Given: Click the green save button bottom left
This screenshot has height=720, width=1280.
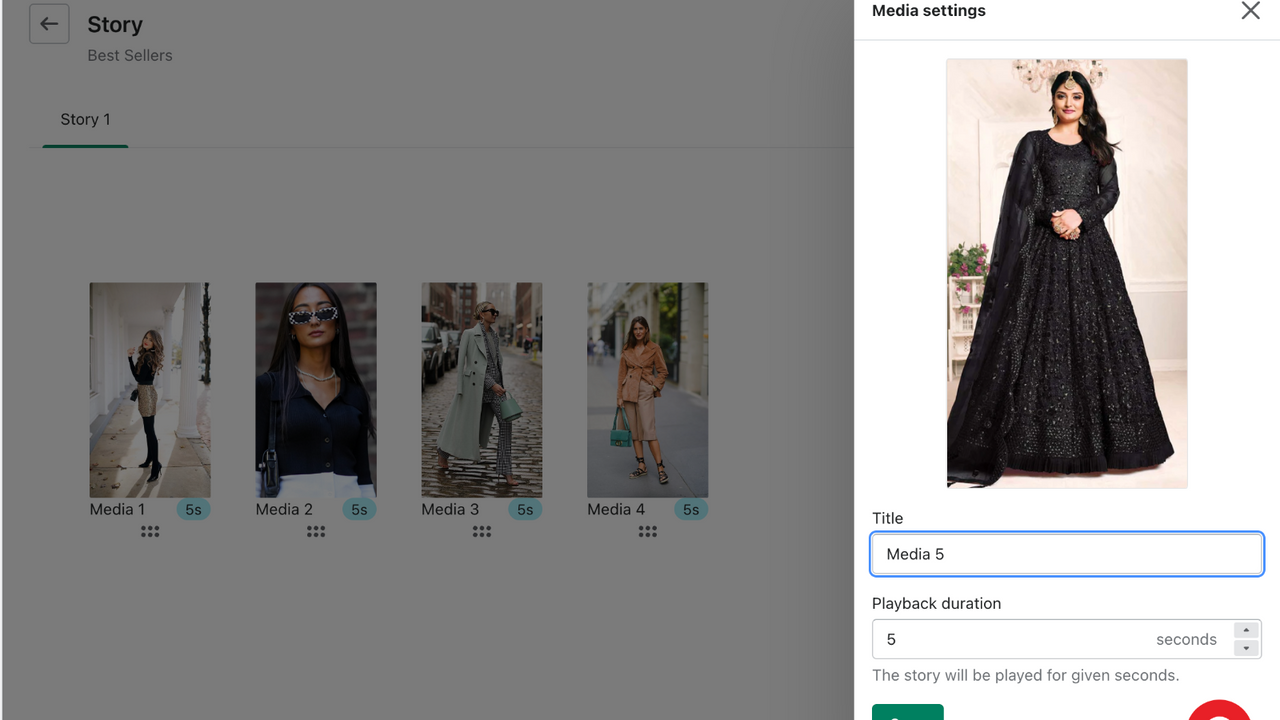Looking at the screenshot, I should pos(906,715).
